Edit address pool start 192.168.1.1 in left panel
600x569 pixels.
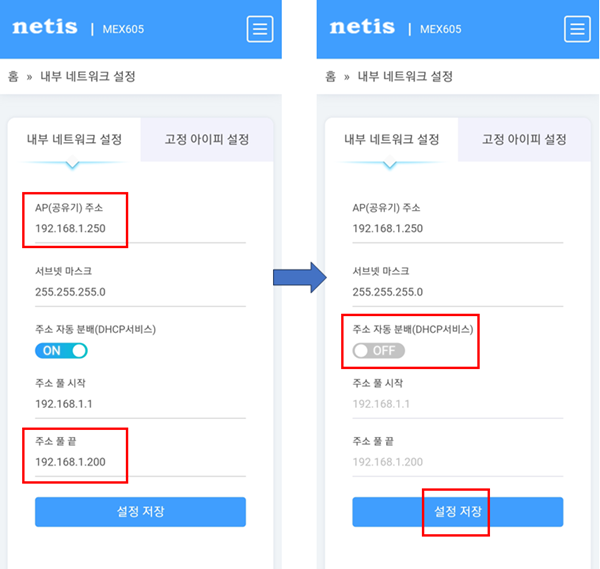(x=140, y=404)
